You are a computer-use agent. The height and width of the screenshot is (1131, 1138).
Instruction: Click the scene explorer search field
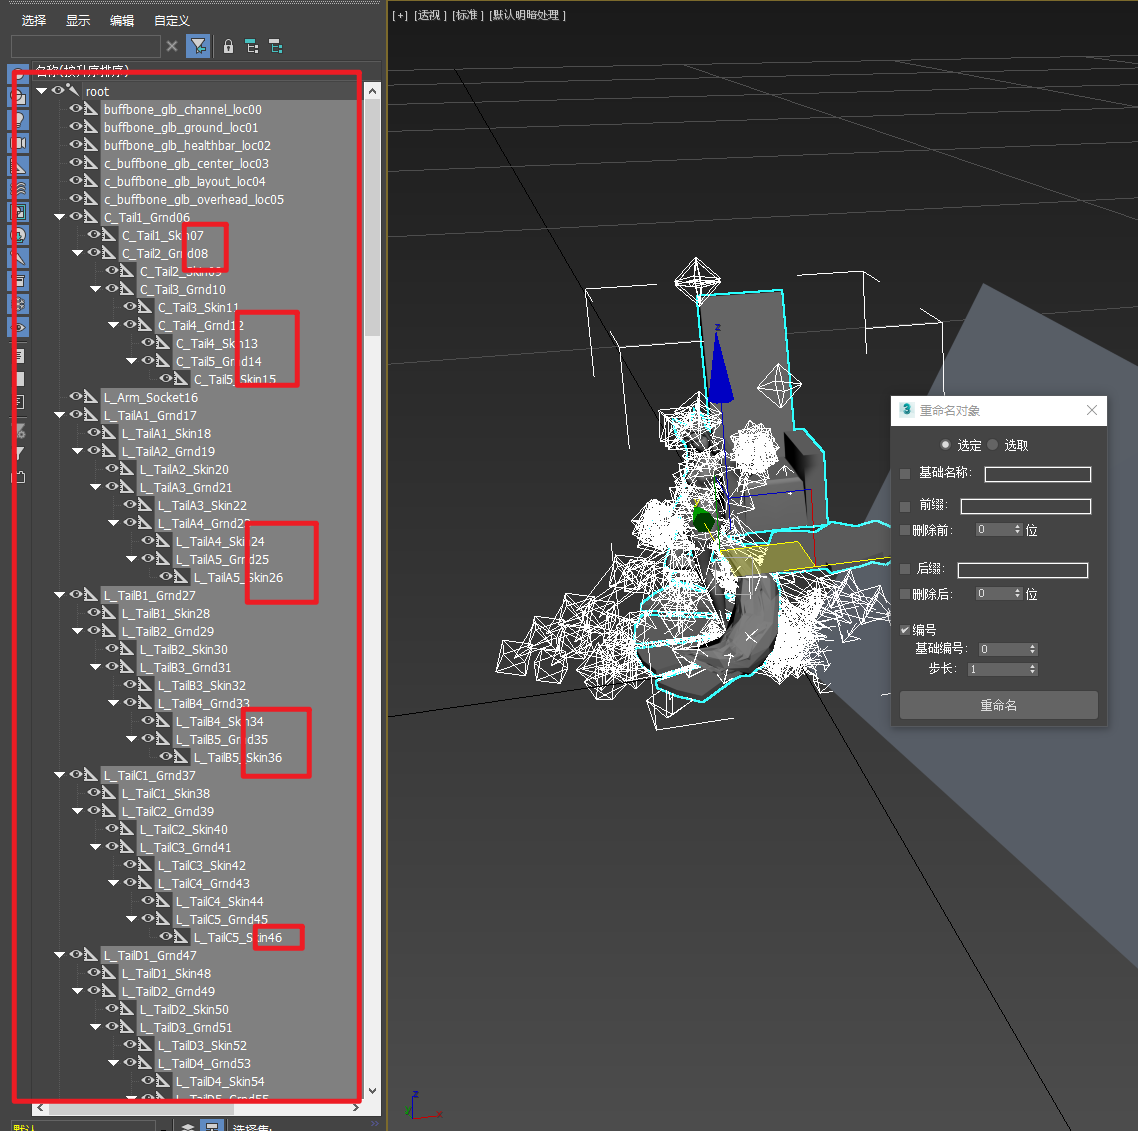pyautogui.click(x=86, y=46)
